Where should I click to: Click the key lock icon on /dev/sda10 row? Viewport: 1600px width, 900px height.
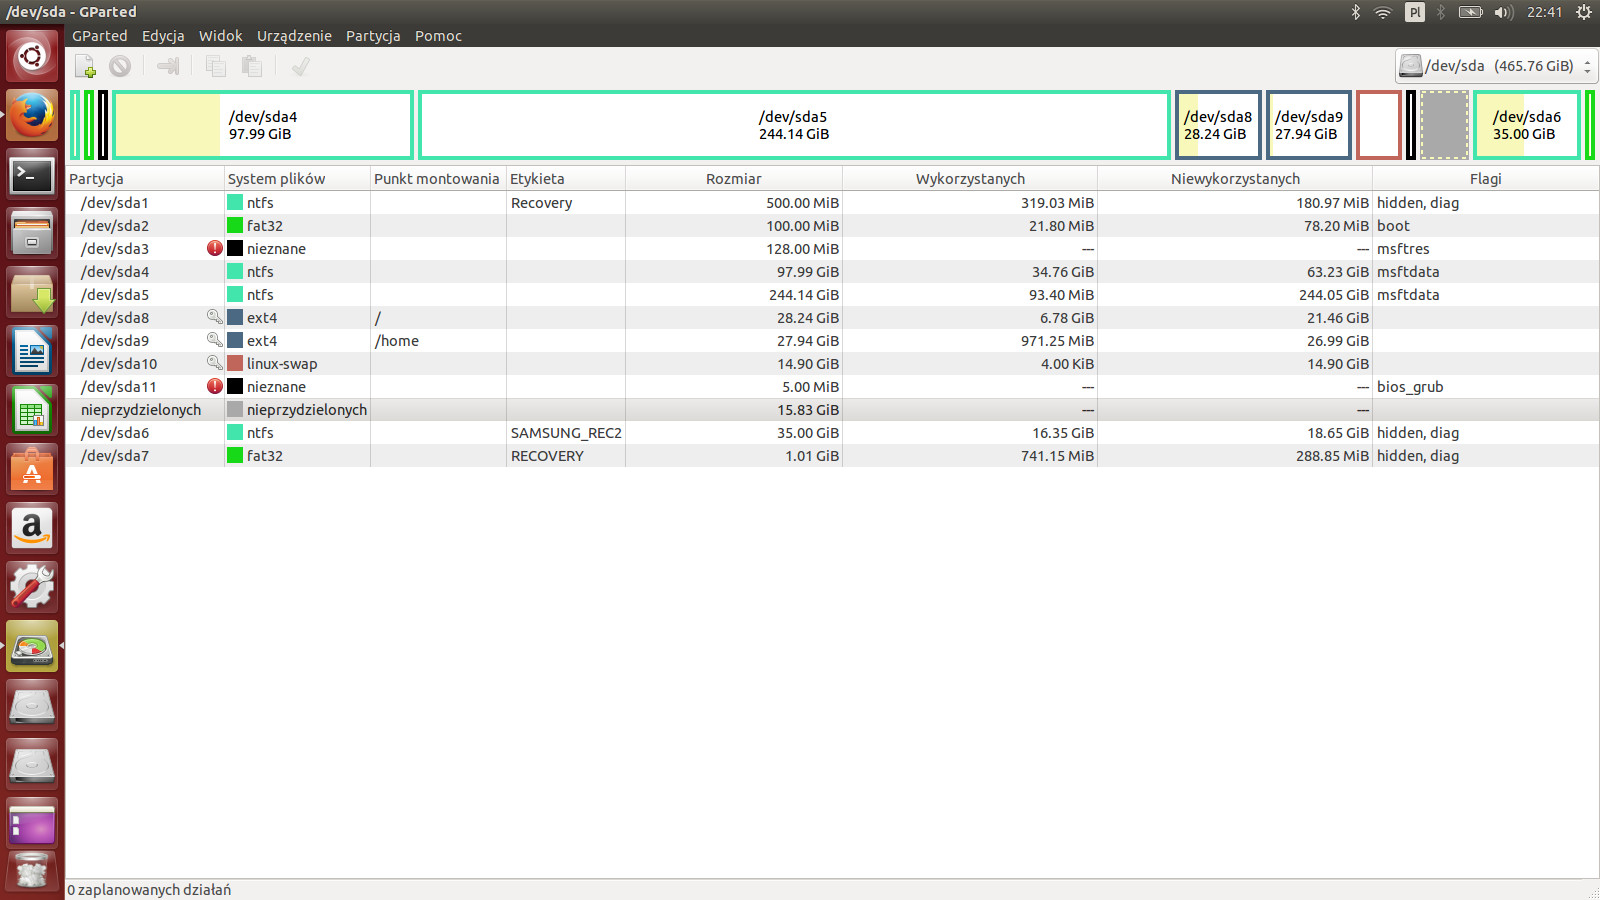click(215, 363)
